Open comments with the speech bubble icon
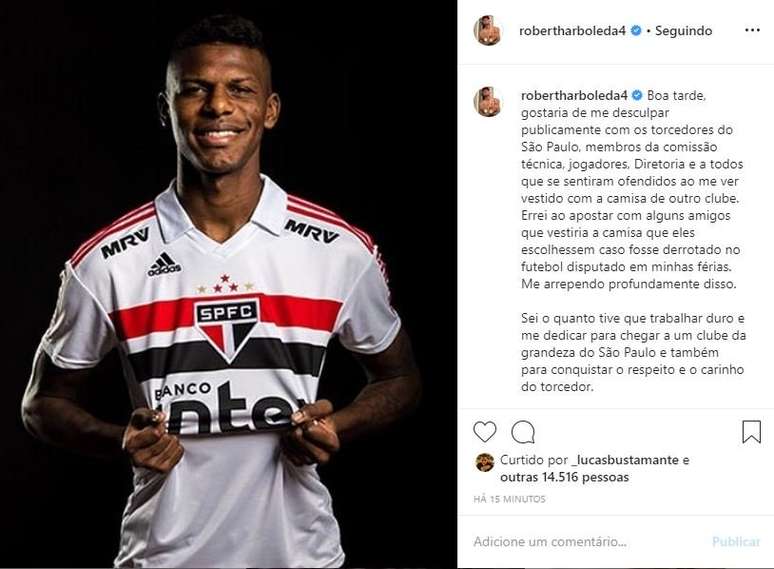 [523, 432]
